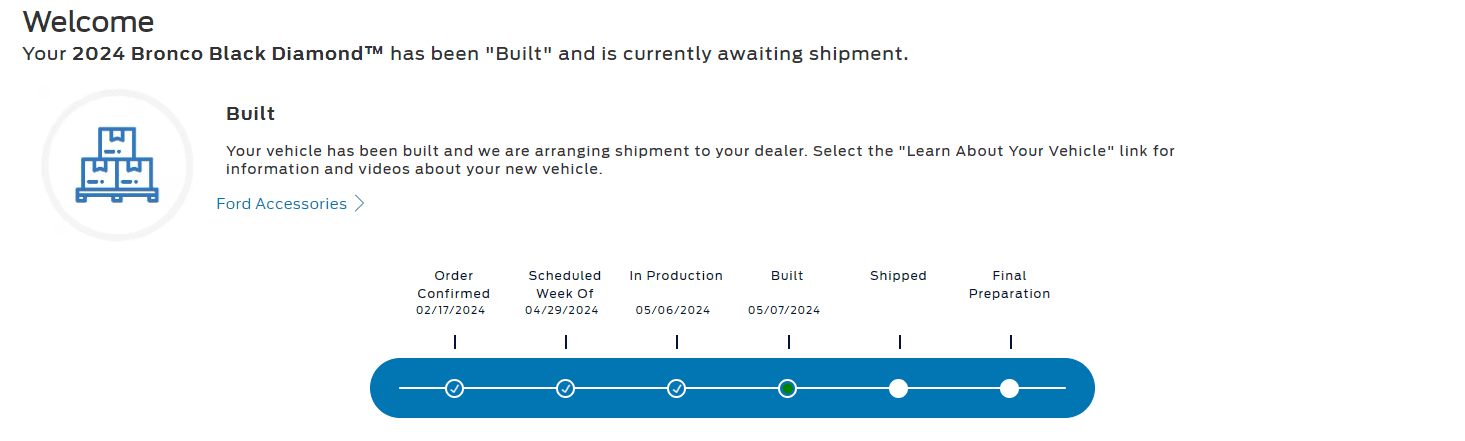
Task: Select the Order Confirmed checkmark circle
Action: pyautogui.click(x=454, y=388)
